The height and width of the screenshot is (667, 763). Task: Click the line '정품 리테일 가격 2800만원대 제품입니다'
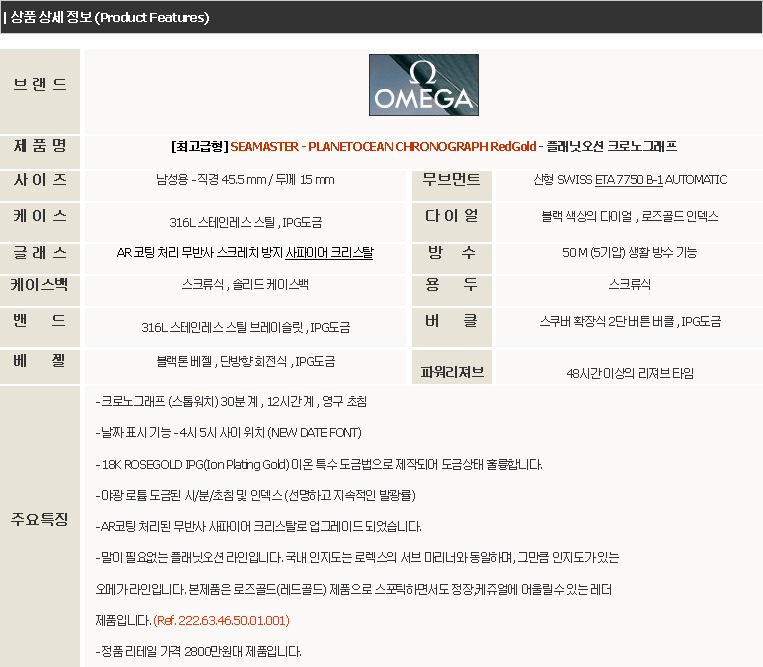pos(199,652)
